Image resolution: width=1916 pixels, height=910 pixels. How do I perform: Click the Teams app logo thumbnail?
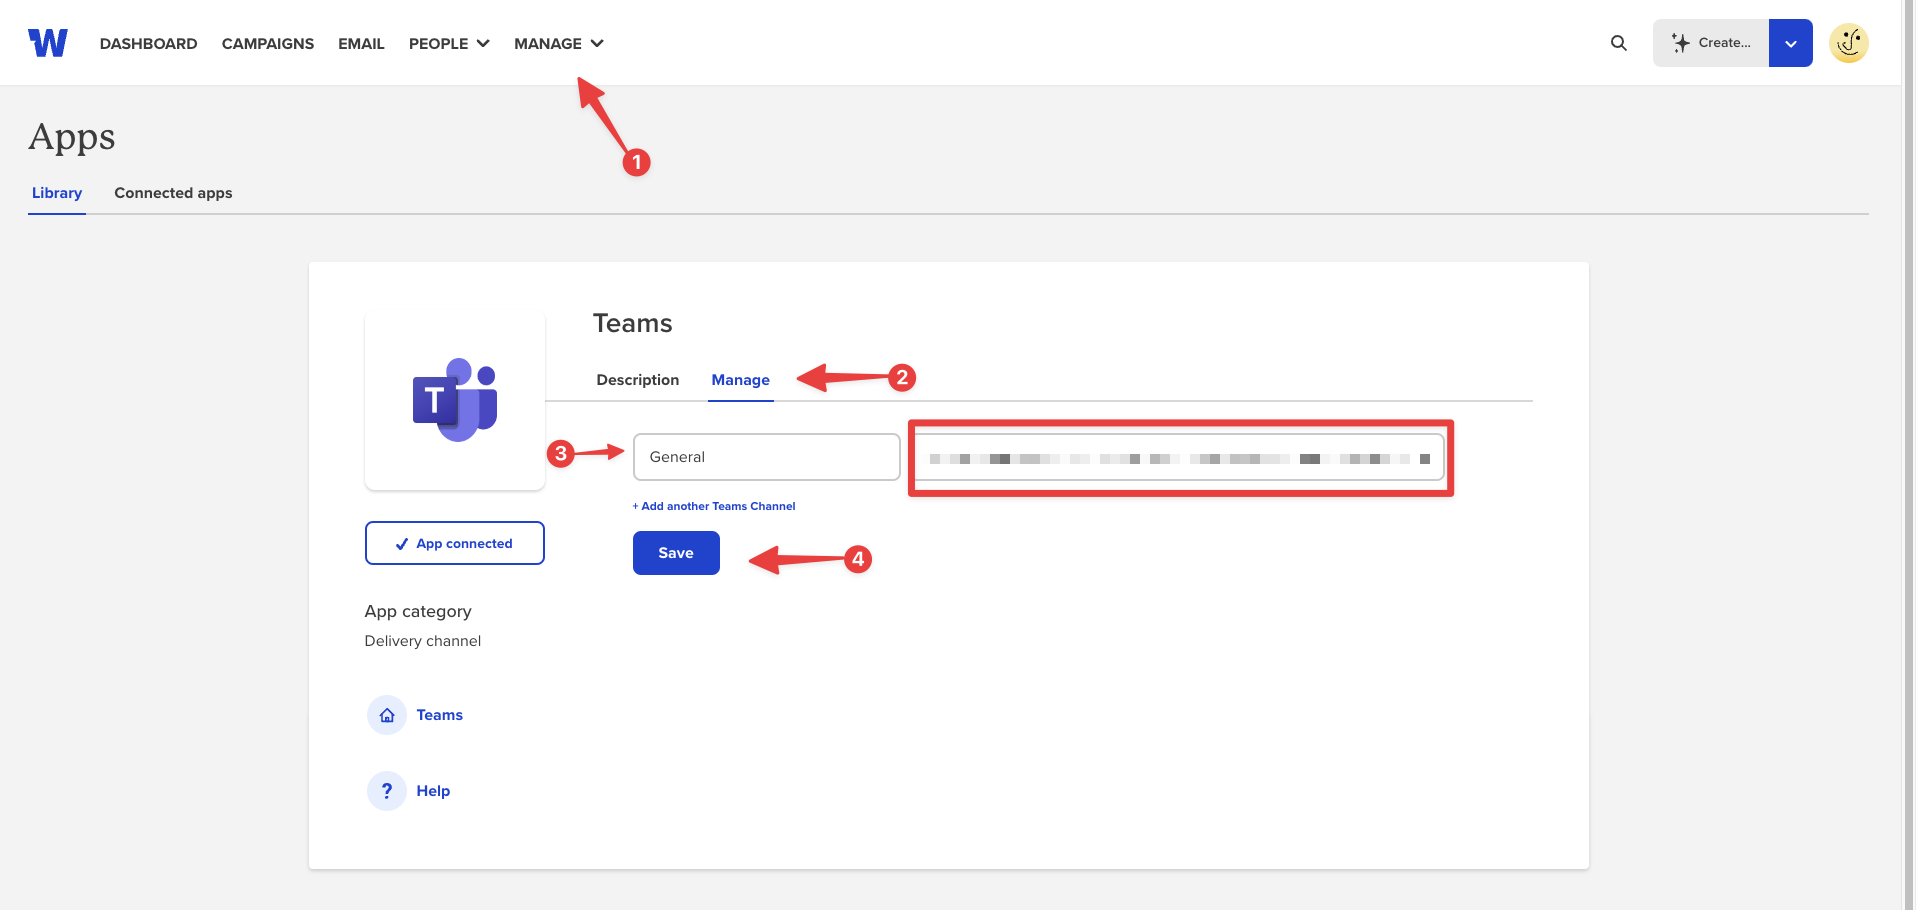[455, 400]
